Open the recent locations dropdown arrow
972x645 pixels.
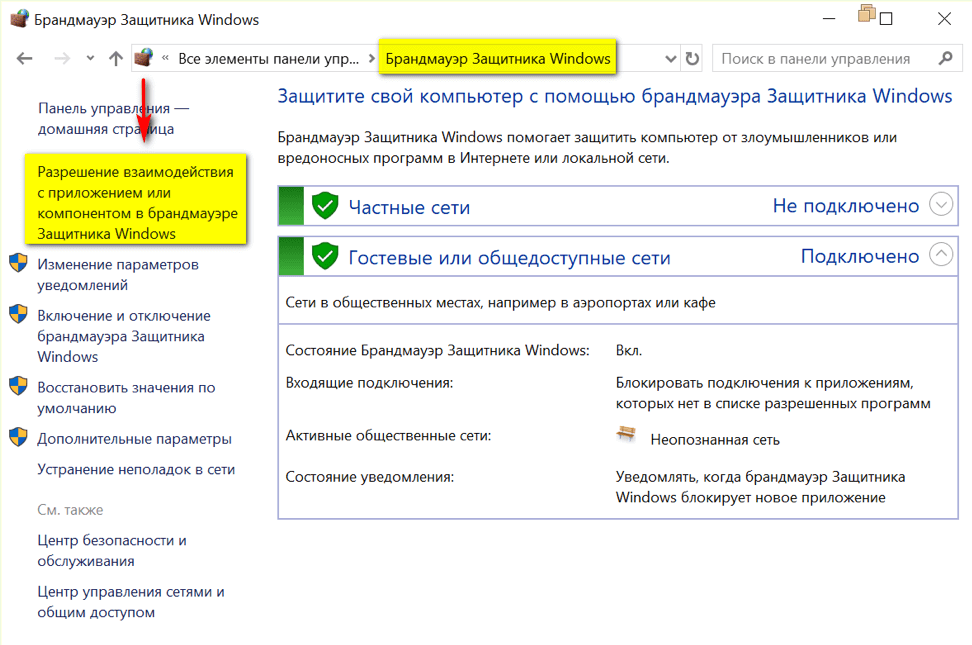pyautogui.click(x=90, y=59)
